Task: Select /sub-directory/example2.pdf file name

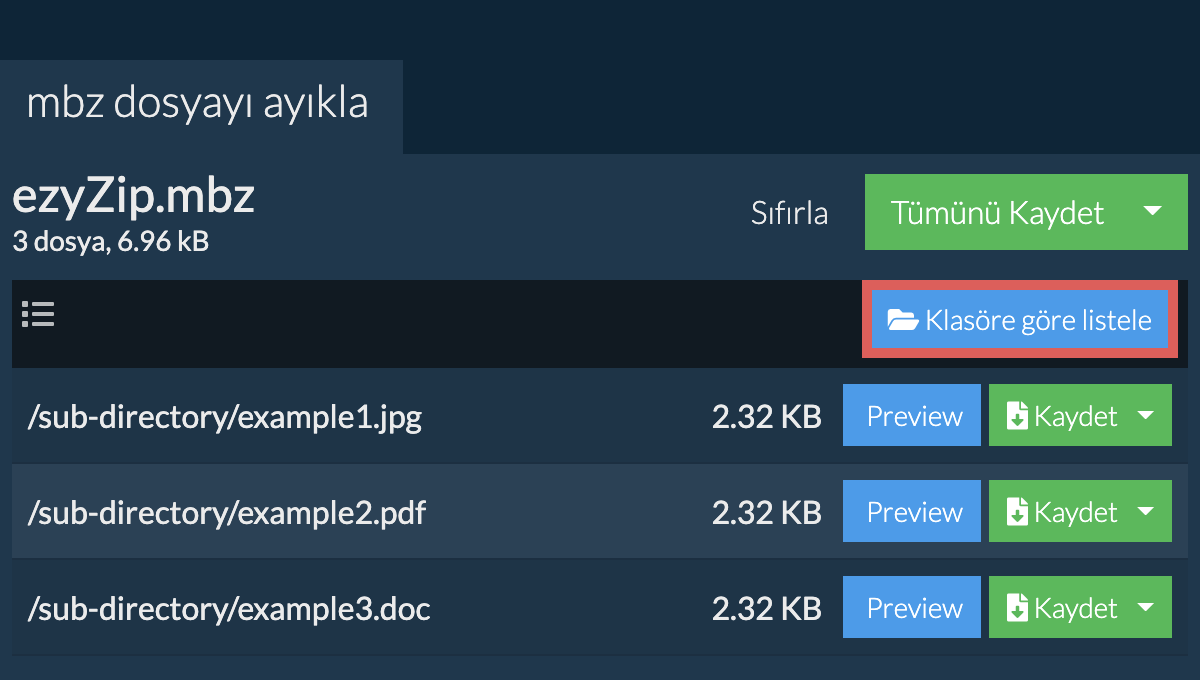Action: tap(226, 513)
